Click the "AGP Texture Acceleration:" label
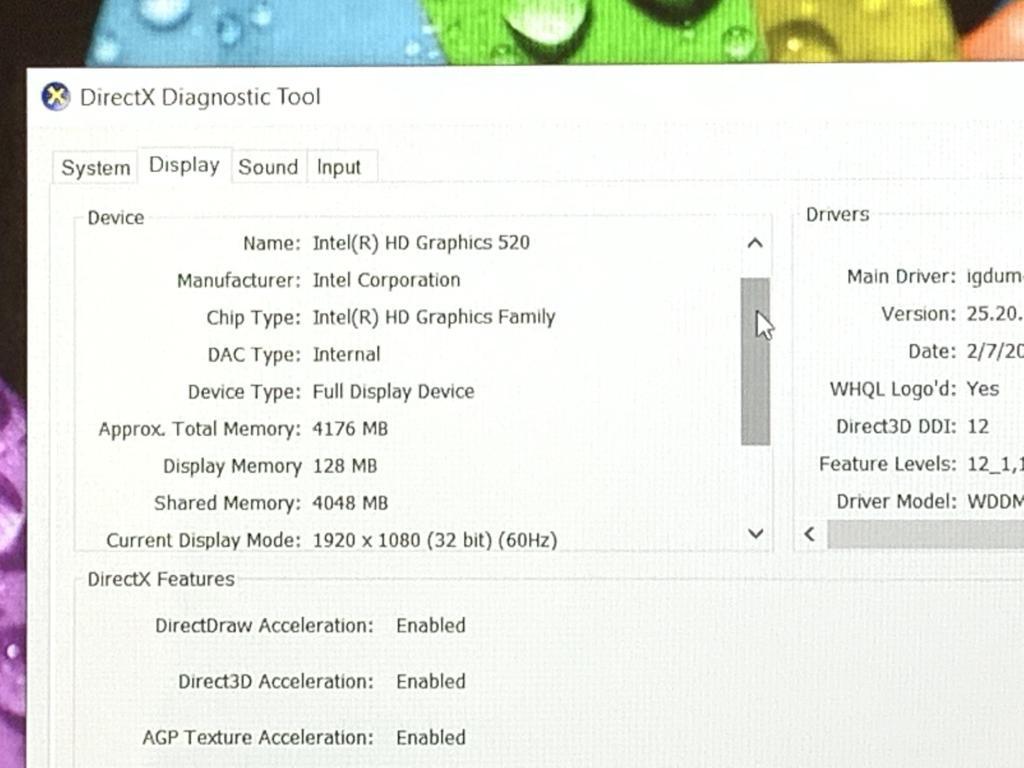This screenshot has height=768, width=1024. [x=258, y=738]
